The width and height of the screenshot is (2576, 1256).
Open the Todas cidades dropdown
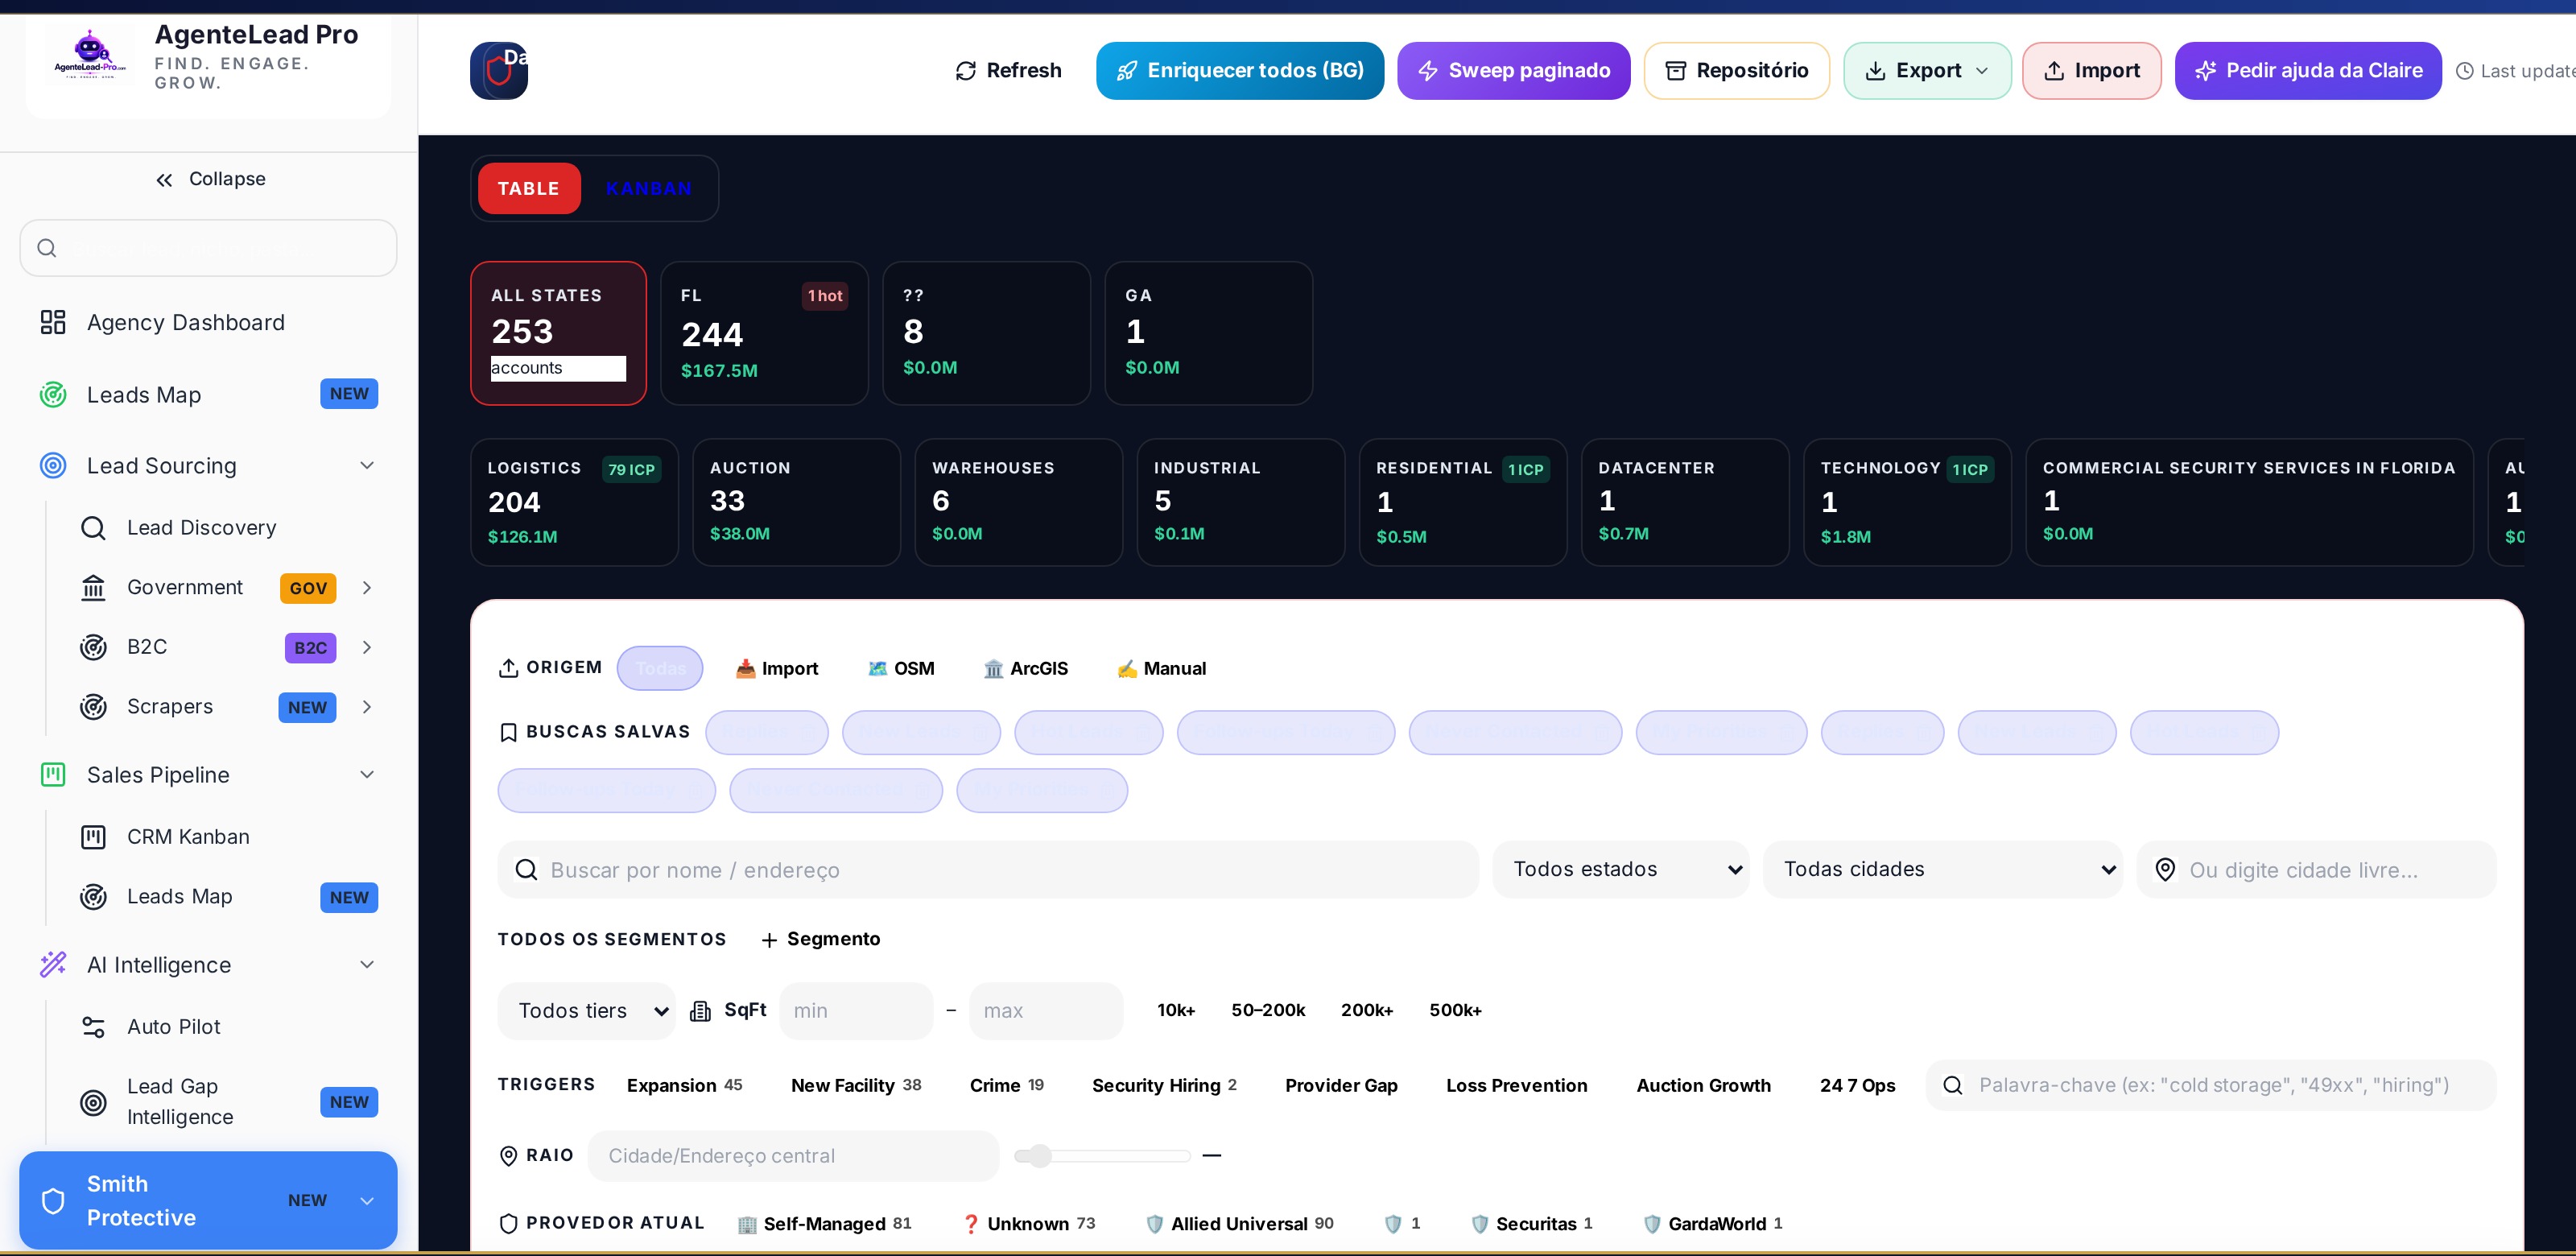pyautogui.click(x=1943, y=870)
